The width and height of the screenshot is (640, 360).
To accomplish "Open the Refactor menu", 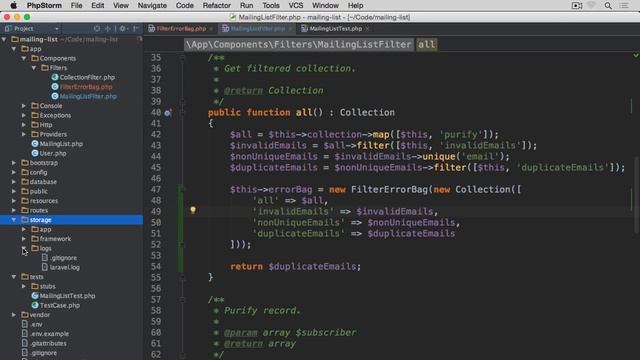I will tap(216, 5).
